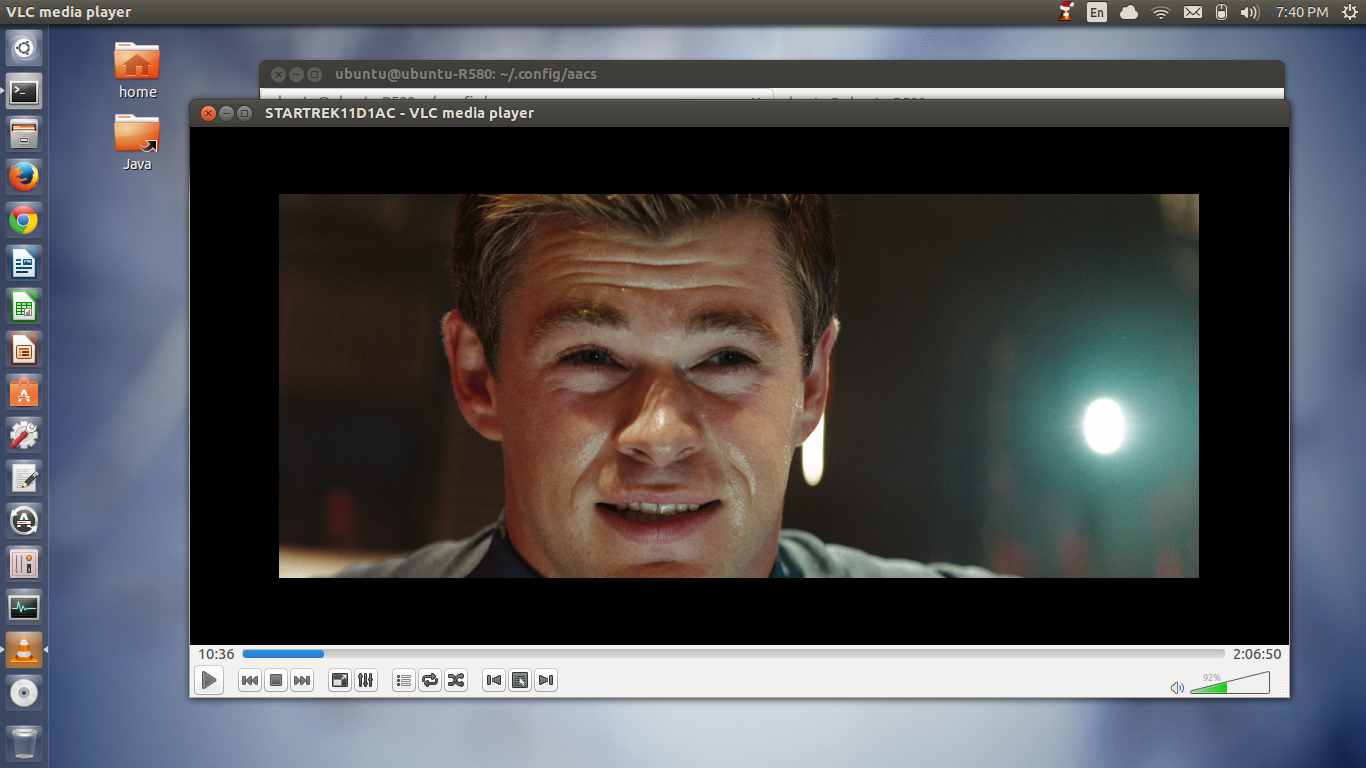This screenshot has width=1366, height=768.
Task: Show the VLC playlist
Action: (x=404, y=681)
